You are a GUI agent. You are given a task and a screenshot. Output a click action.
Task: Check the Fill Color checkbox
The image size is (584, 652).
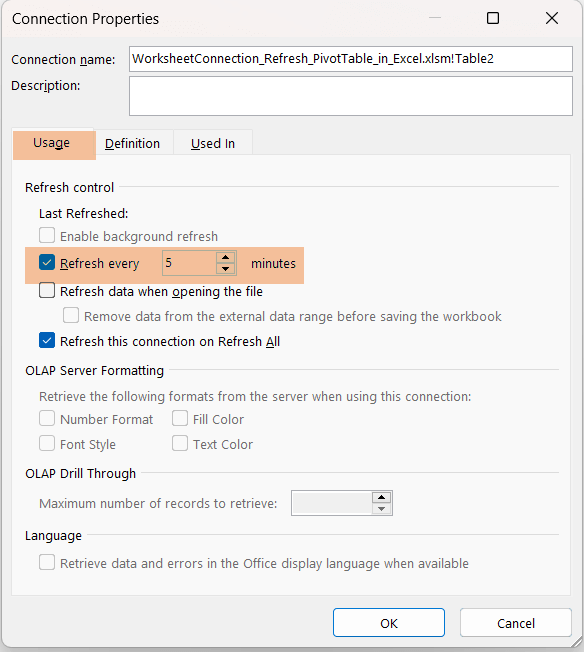point(180,418)
